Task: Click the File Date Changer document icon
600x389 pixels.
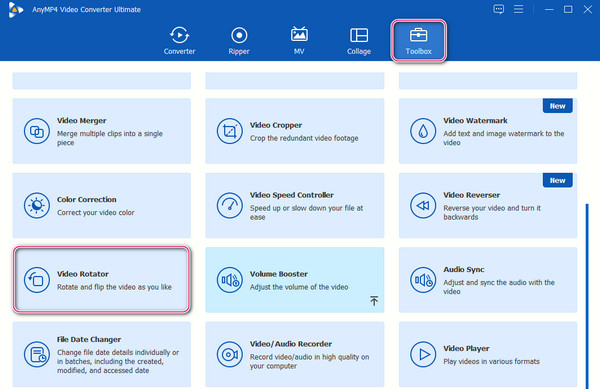Action: (37, 355)
